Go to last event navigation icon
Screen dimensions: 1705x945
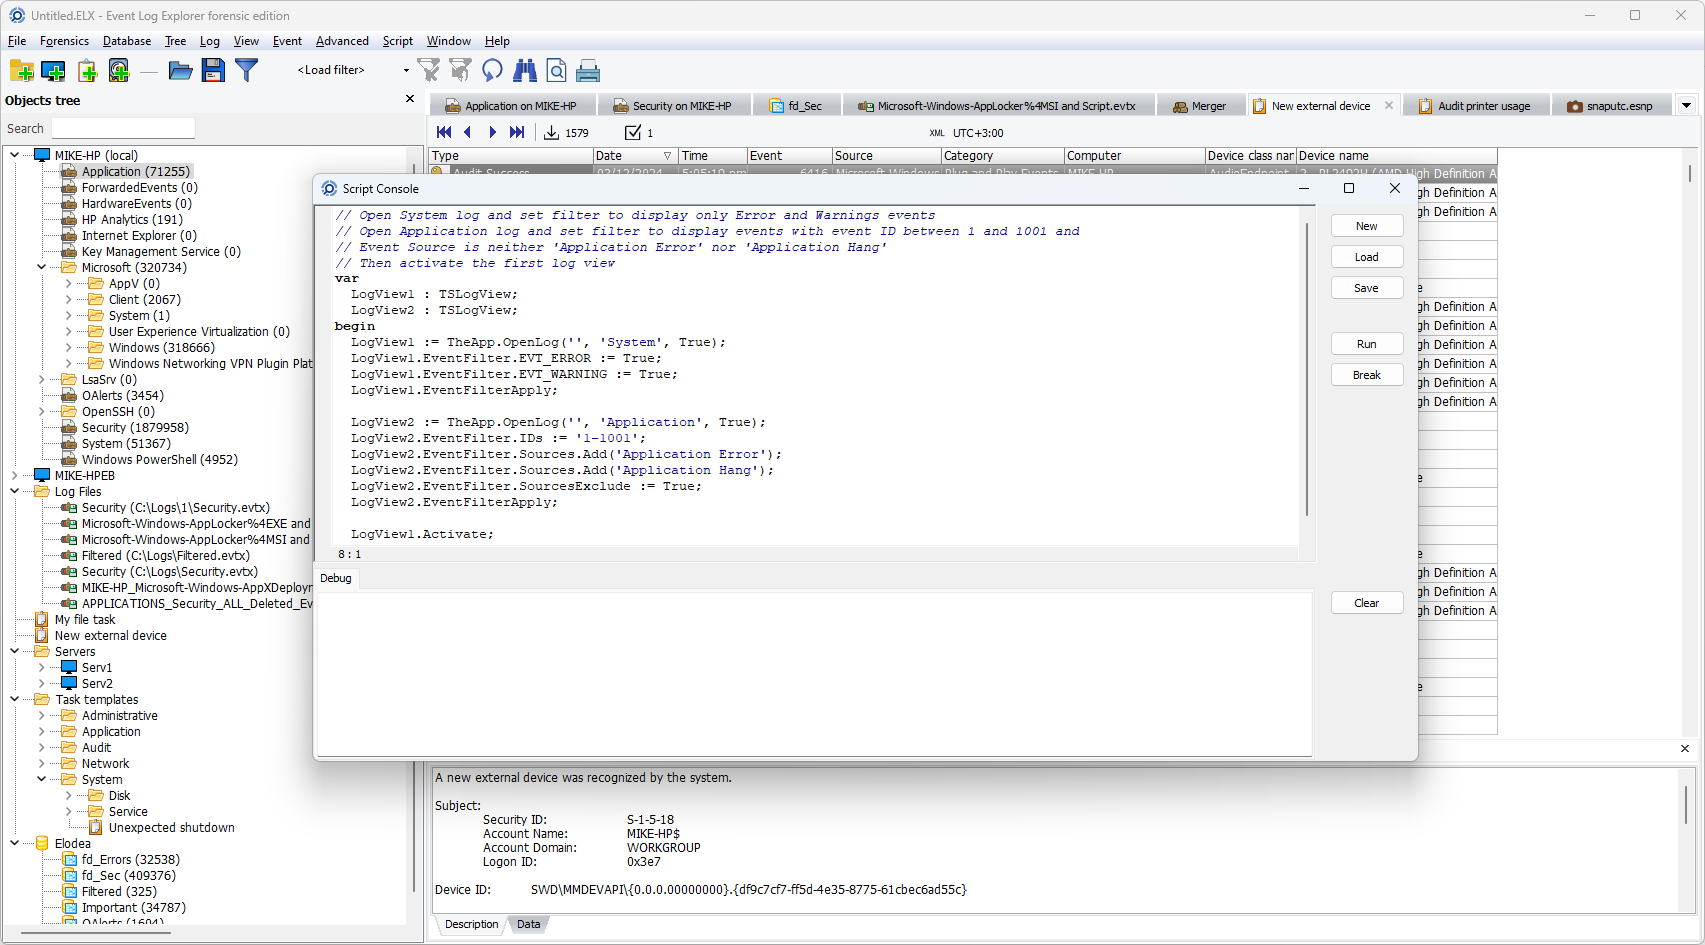coord(516,132)
